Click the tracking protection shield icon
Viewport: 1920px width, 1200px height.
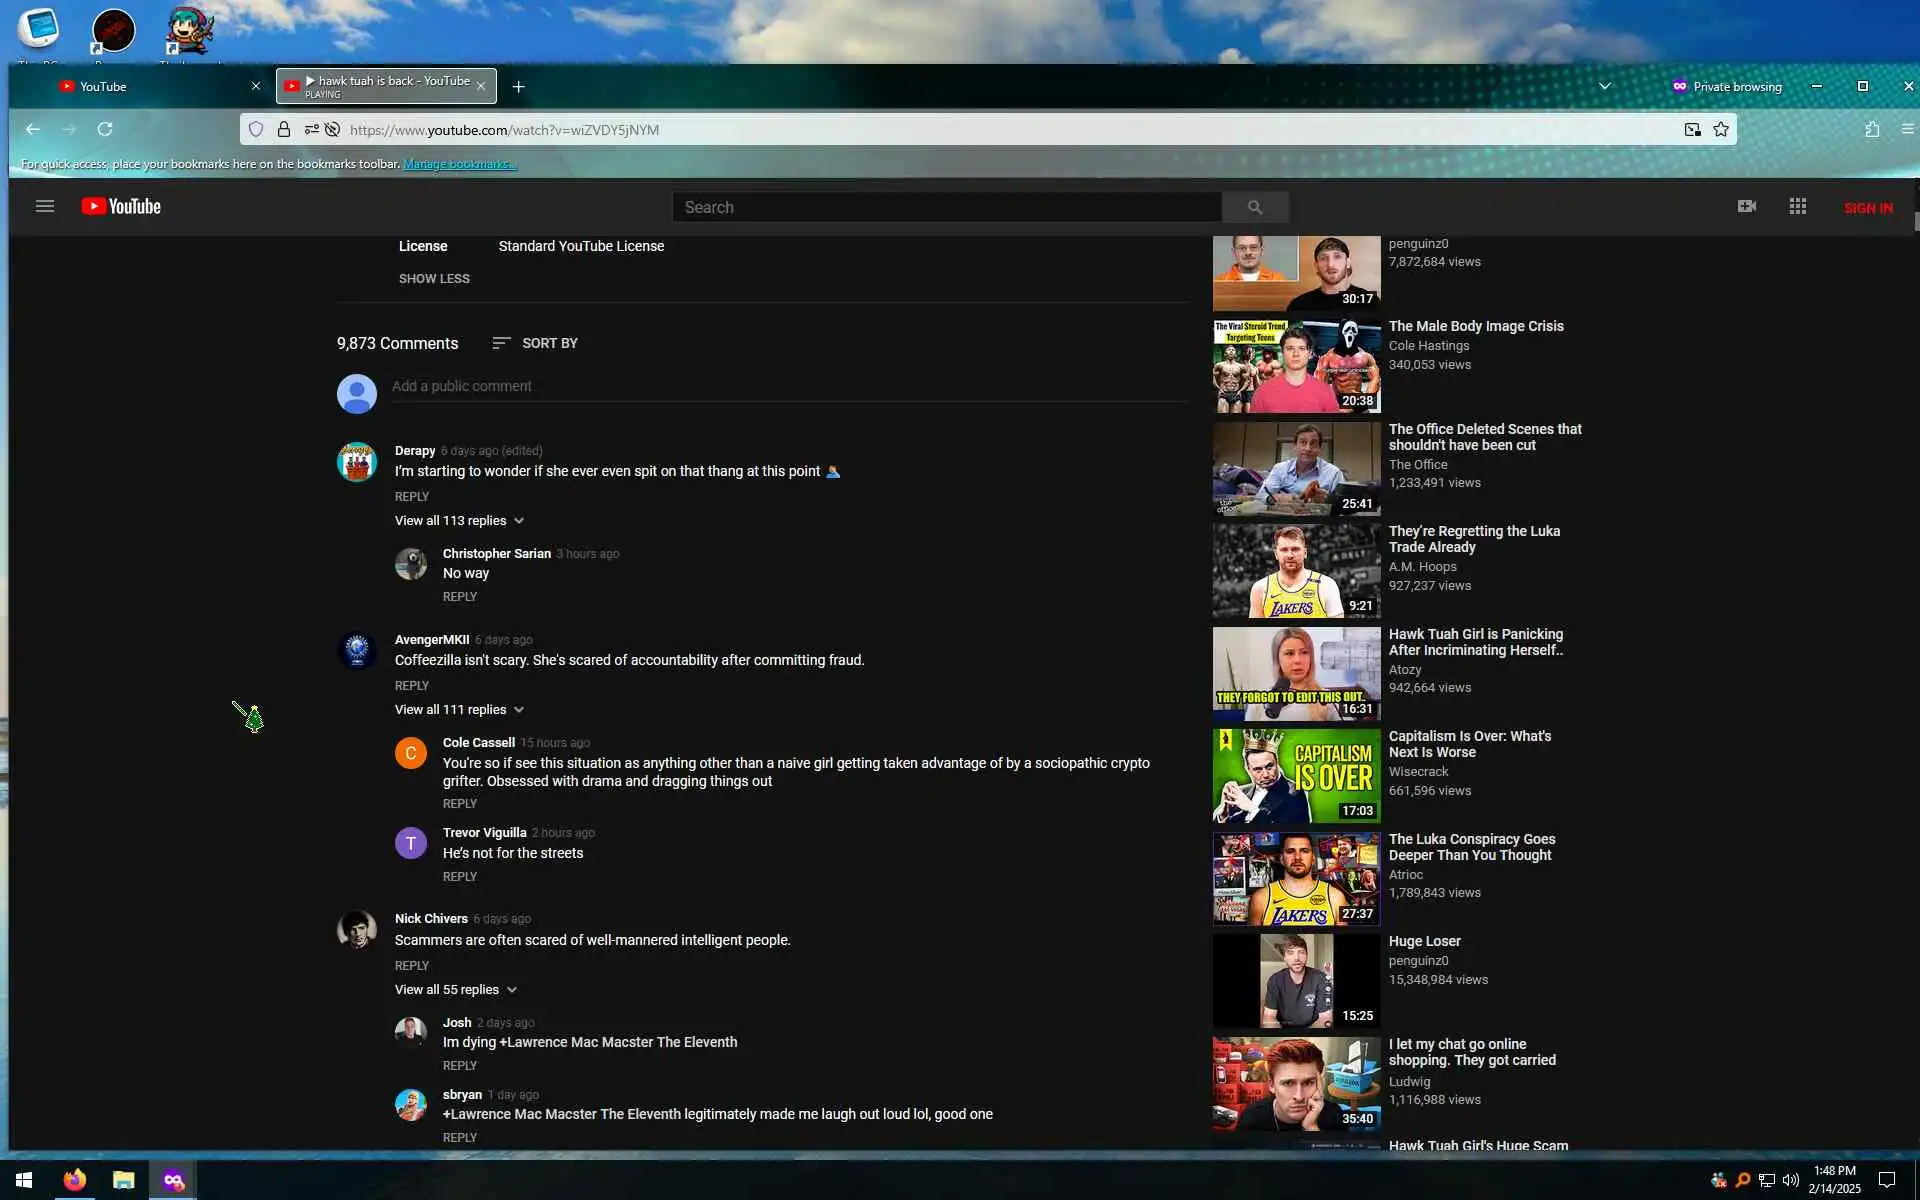256,129
